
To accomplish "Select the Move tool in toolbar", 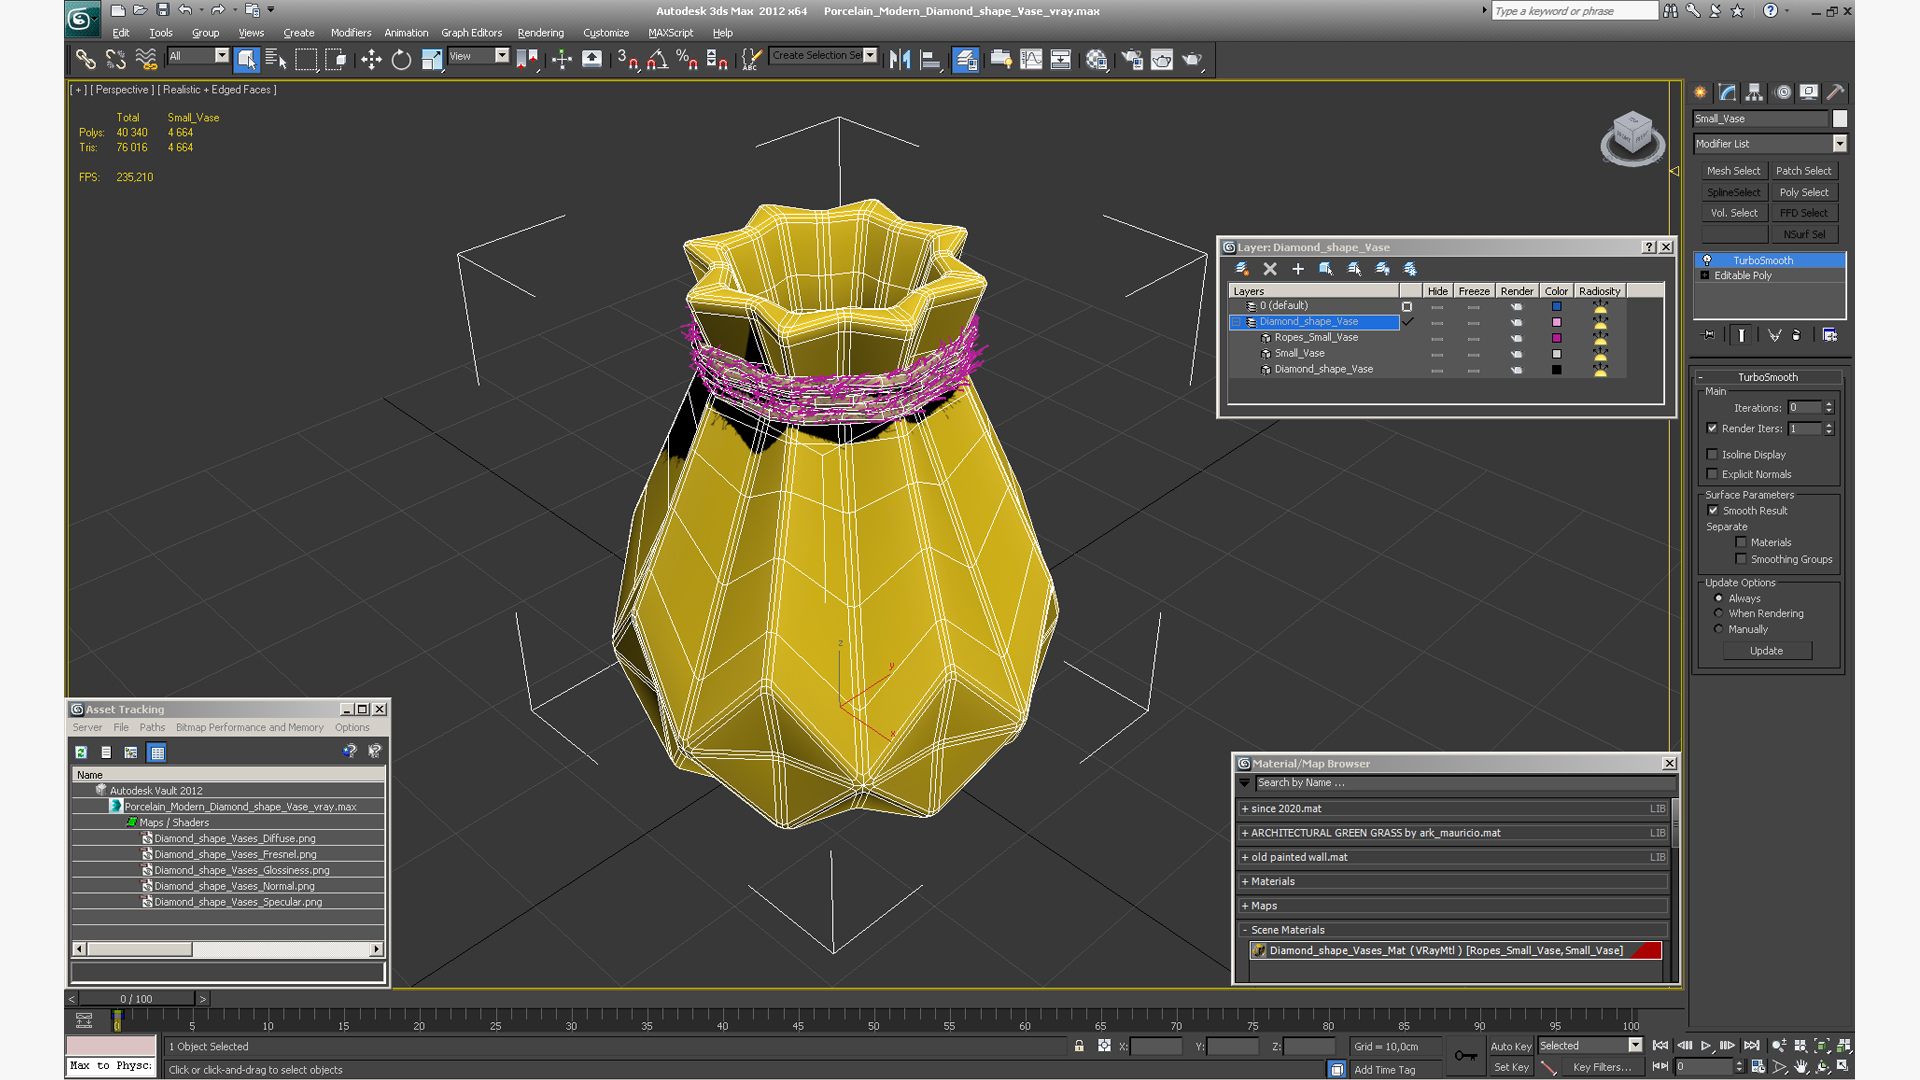I will (371, 60).
